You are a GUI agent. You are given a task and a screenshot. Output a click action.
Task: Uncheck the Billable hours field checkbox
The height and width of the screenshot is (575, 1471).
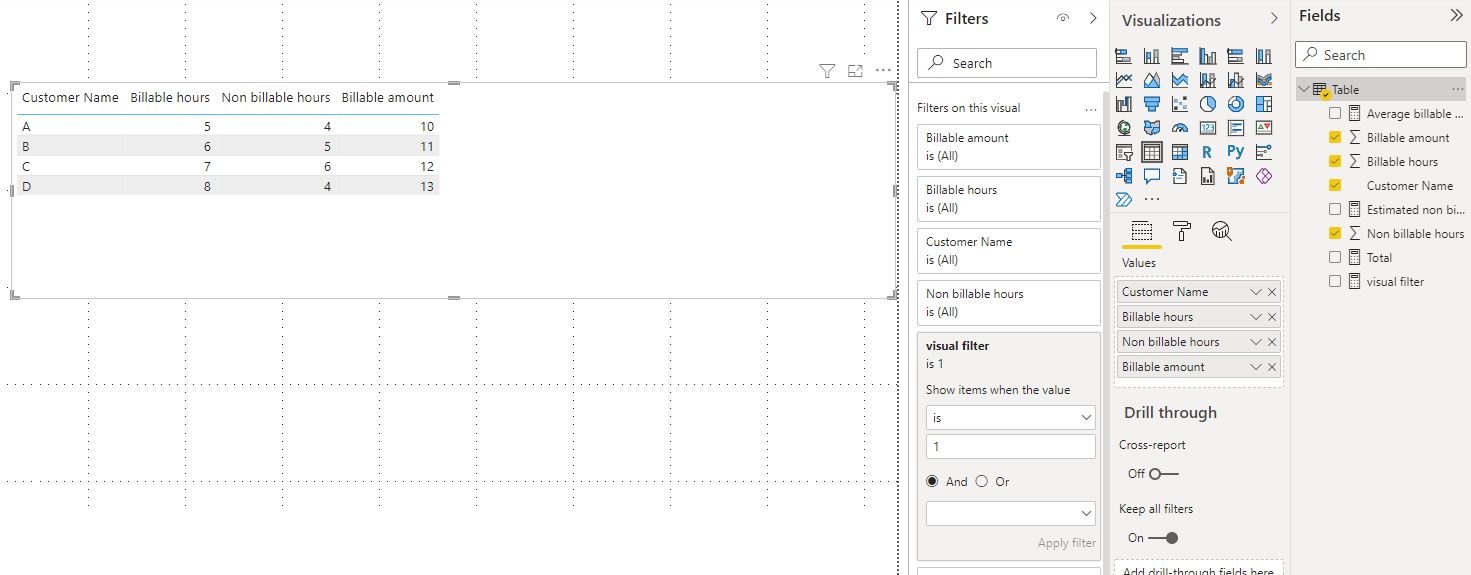tap(1335, 162)
